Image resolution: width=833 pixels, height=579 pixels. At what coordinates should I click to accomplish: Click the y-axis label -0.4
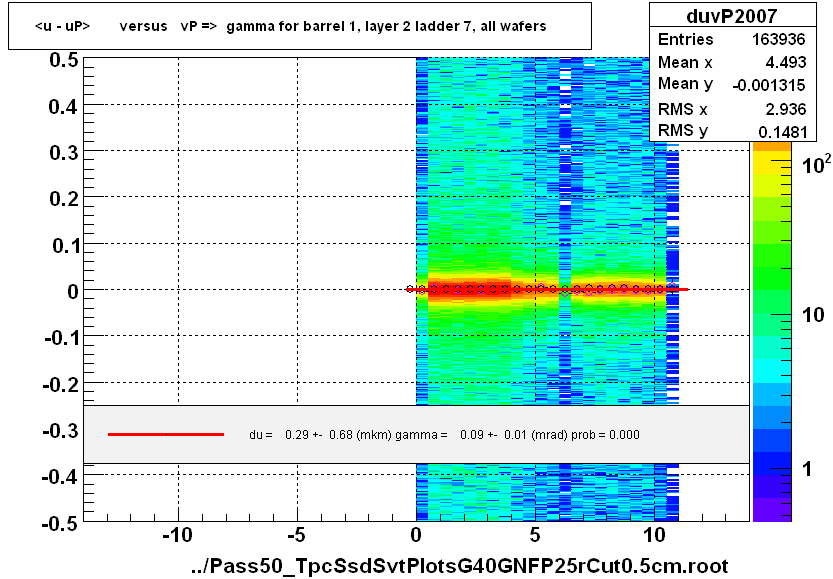[x=61, y=476]
